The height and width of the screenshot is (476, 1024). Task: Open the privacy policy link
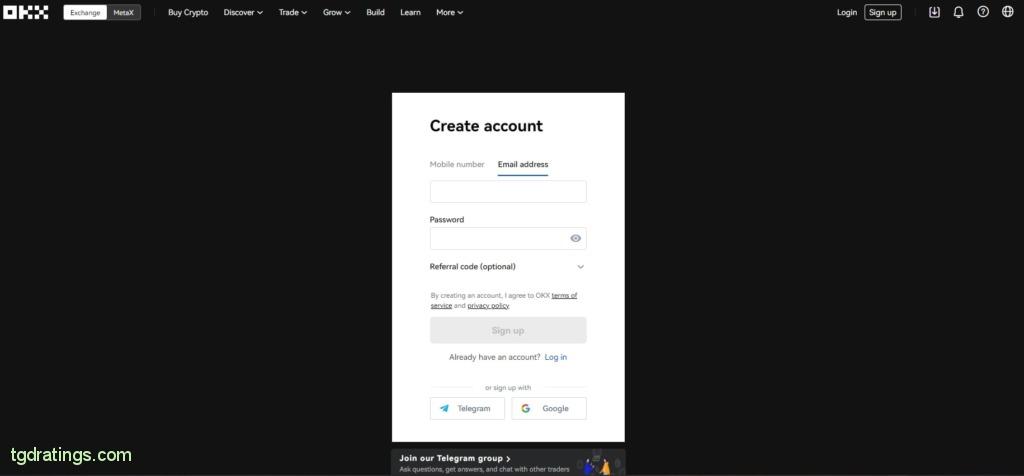(x=488, y=306)
